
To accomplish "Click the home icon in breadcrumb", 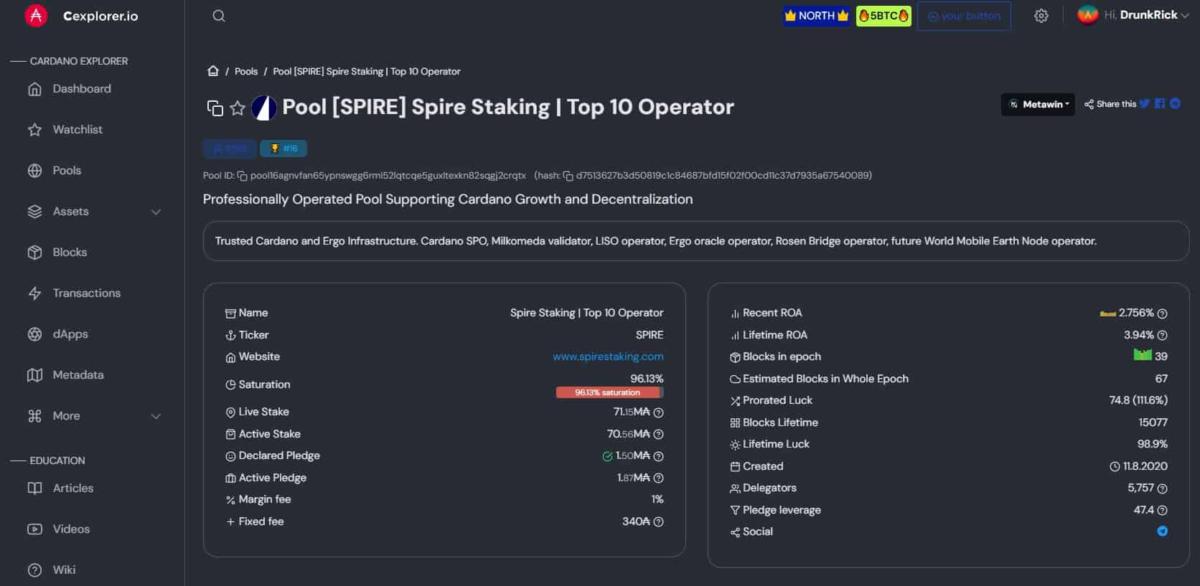I will (x=213, y=71).
